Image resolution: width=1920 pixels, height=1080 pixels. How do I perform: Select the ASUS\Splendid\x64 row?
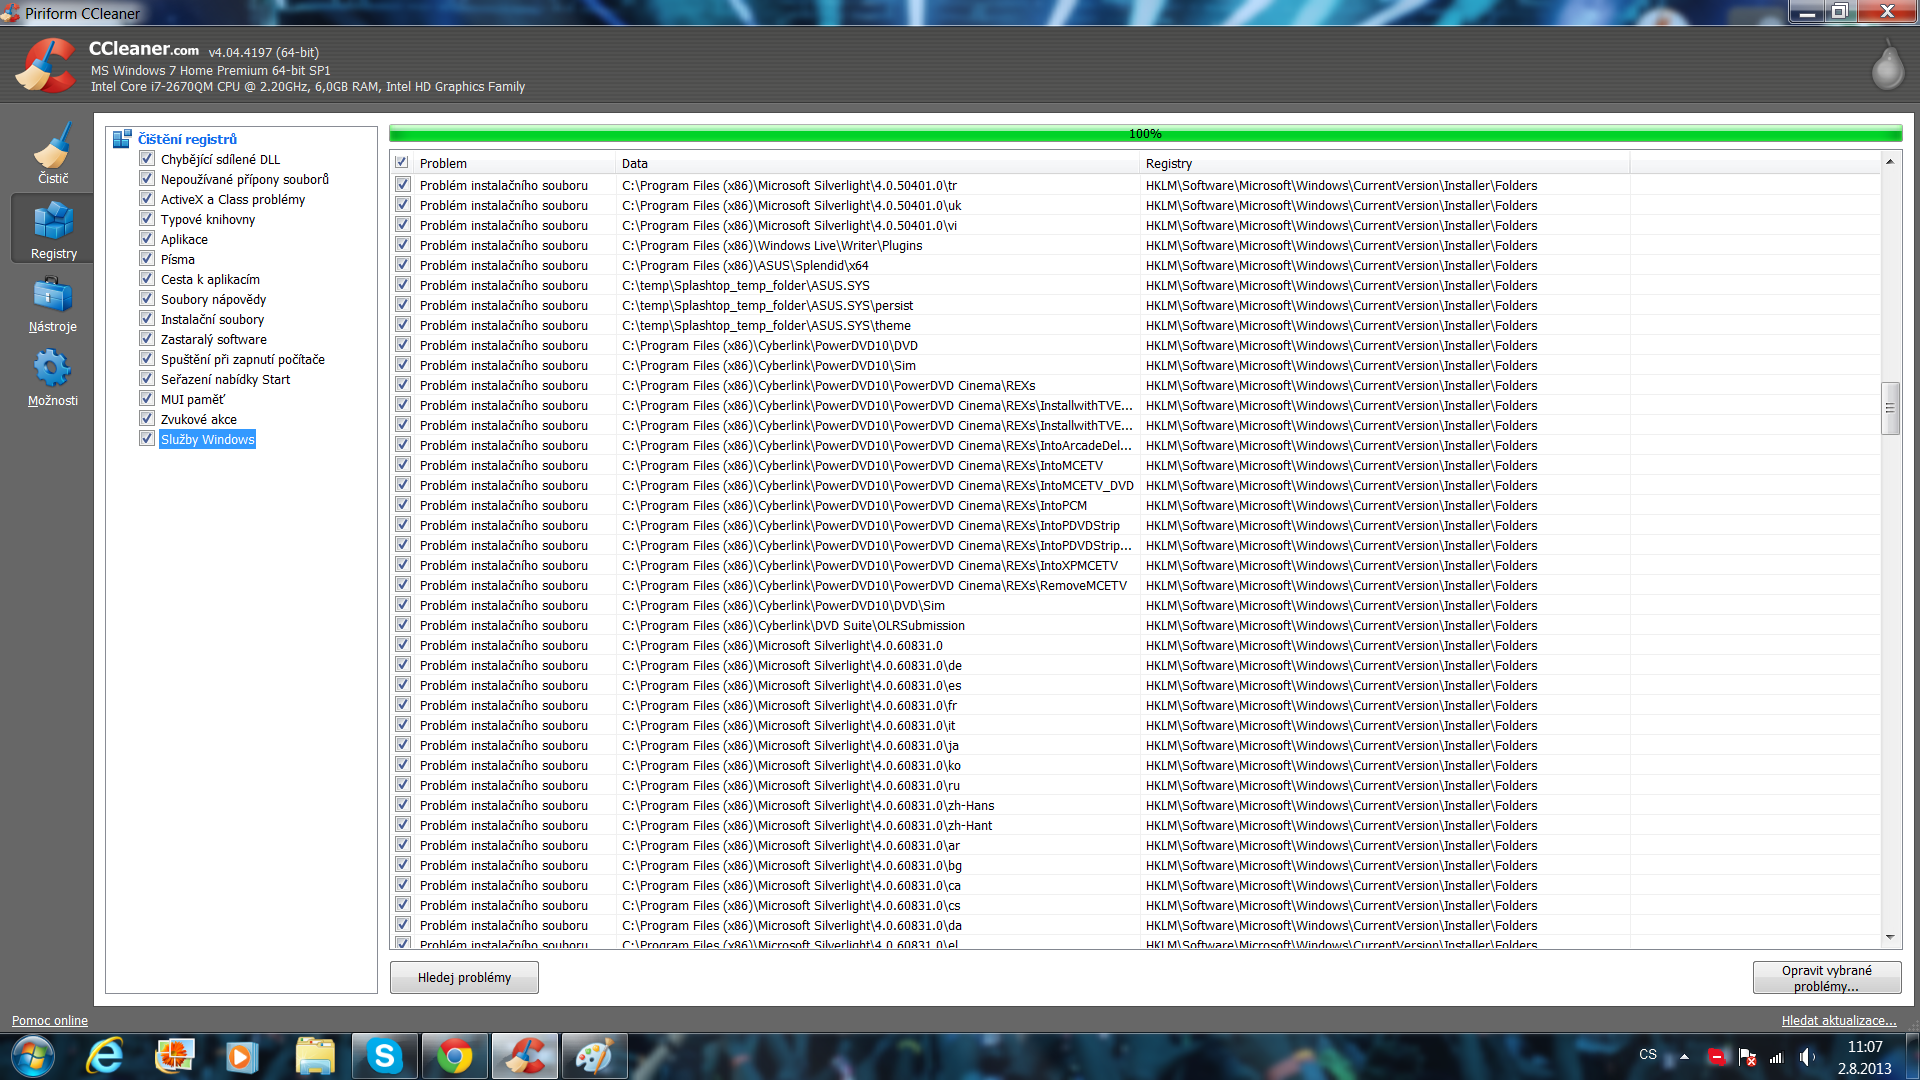(x=1136, y=265)
